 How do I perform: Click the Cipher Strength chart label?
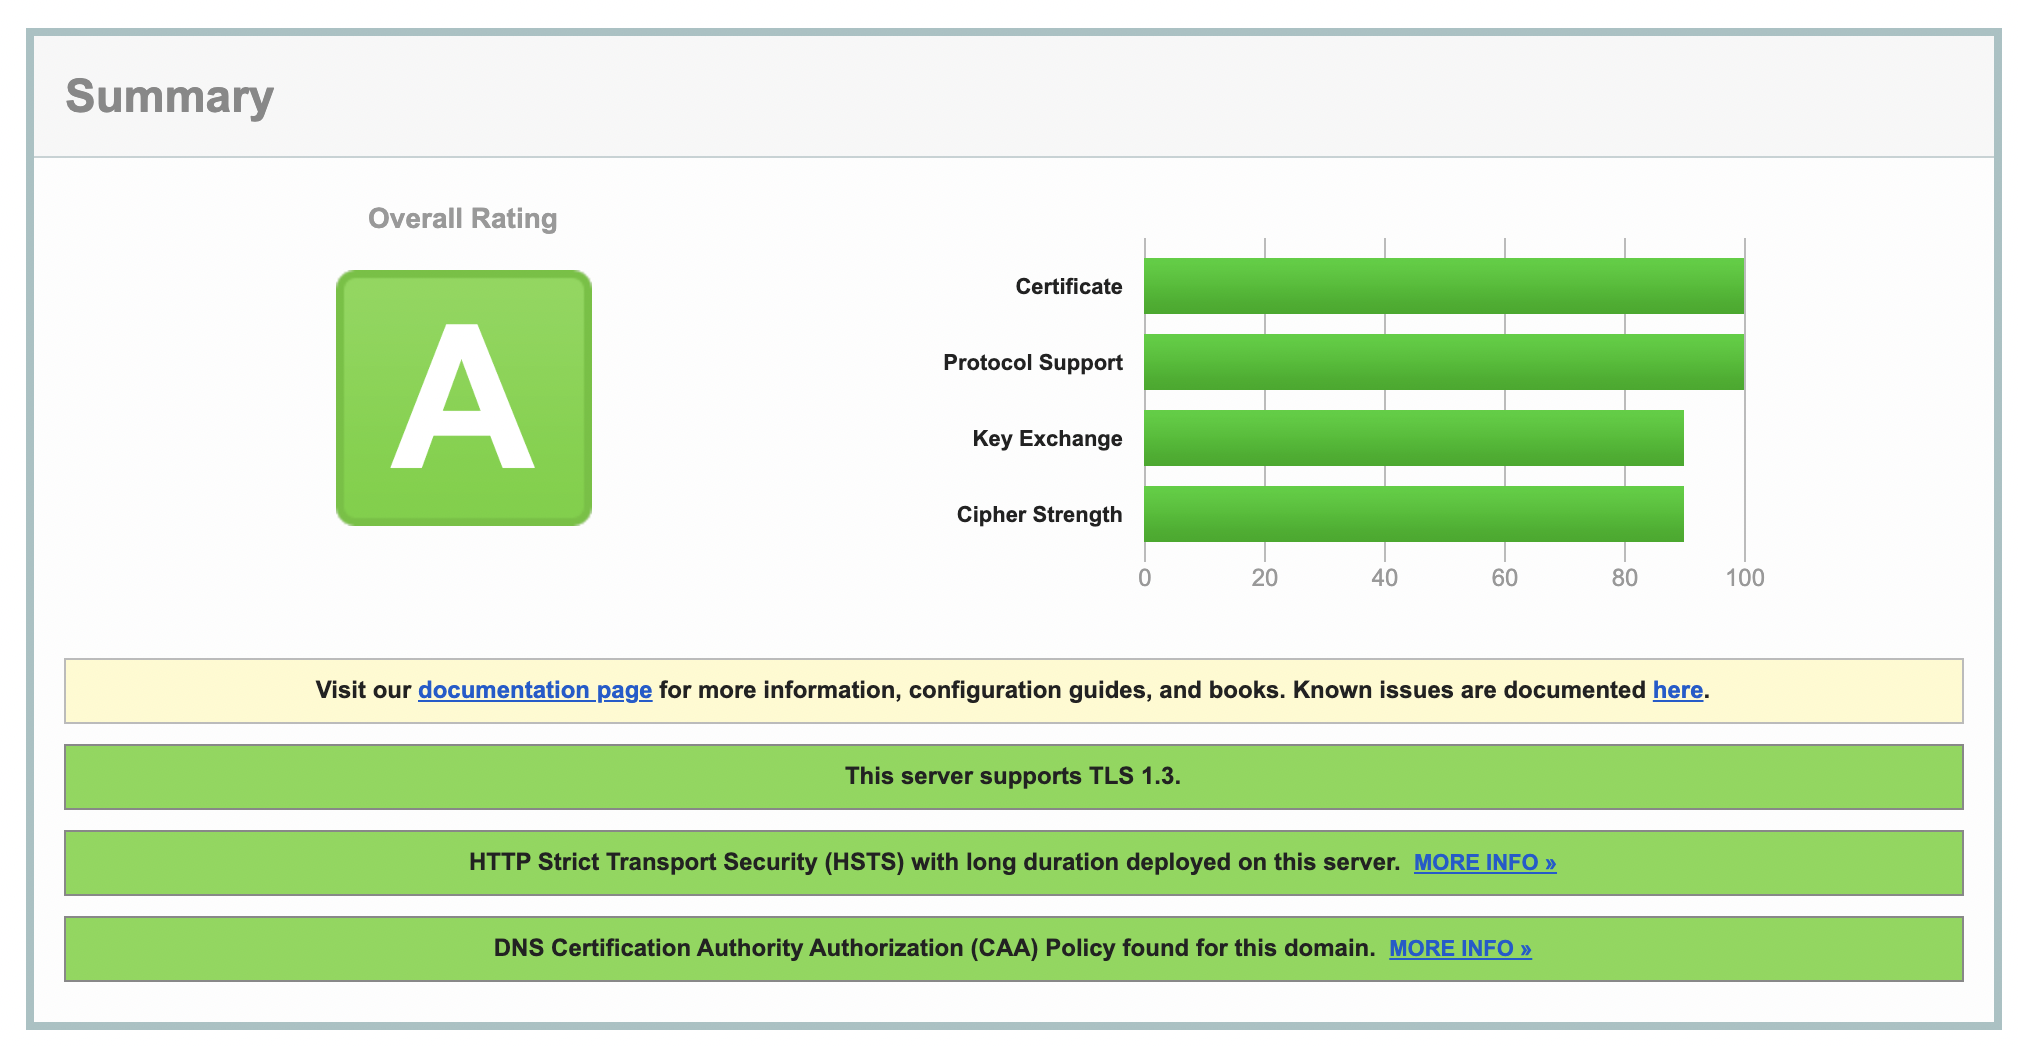[1039, 515]
